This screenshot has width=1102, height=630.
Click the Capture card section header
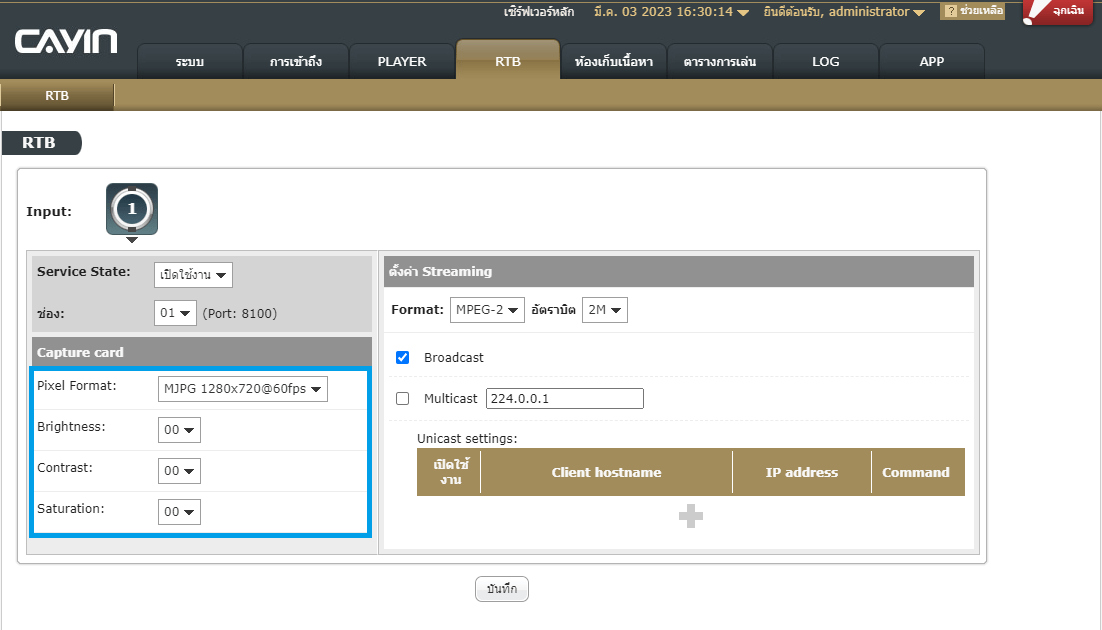coord(202,352)
